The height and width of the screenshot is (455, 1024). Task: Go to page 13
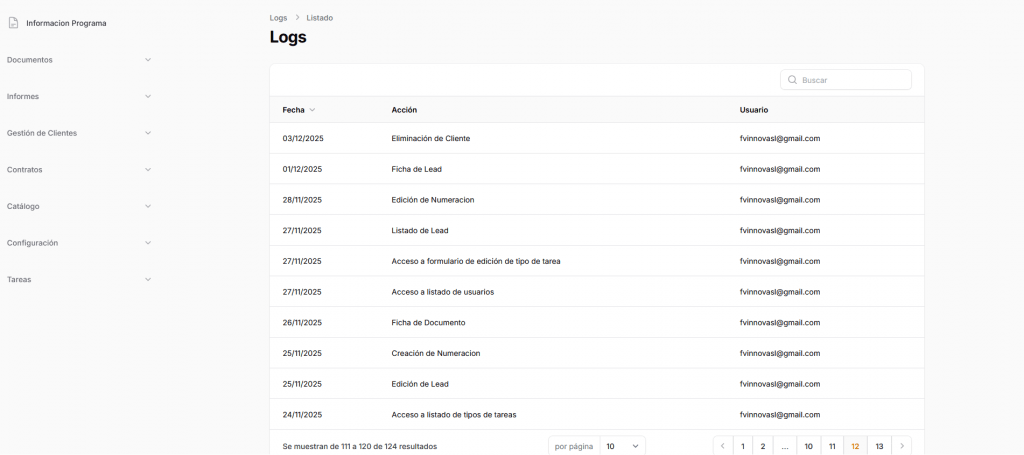click(x=879, y=446)
